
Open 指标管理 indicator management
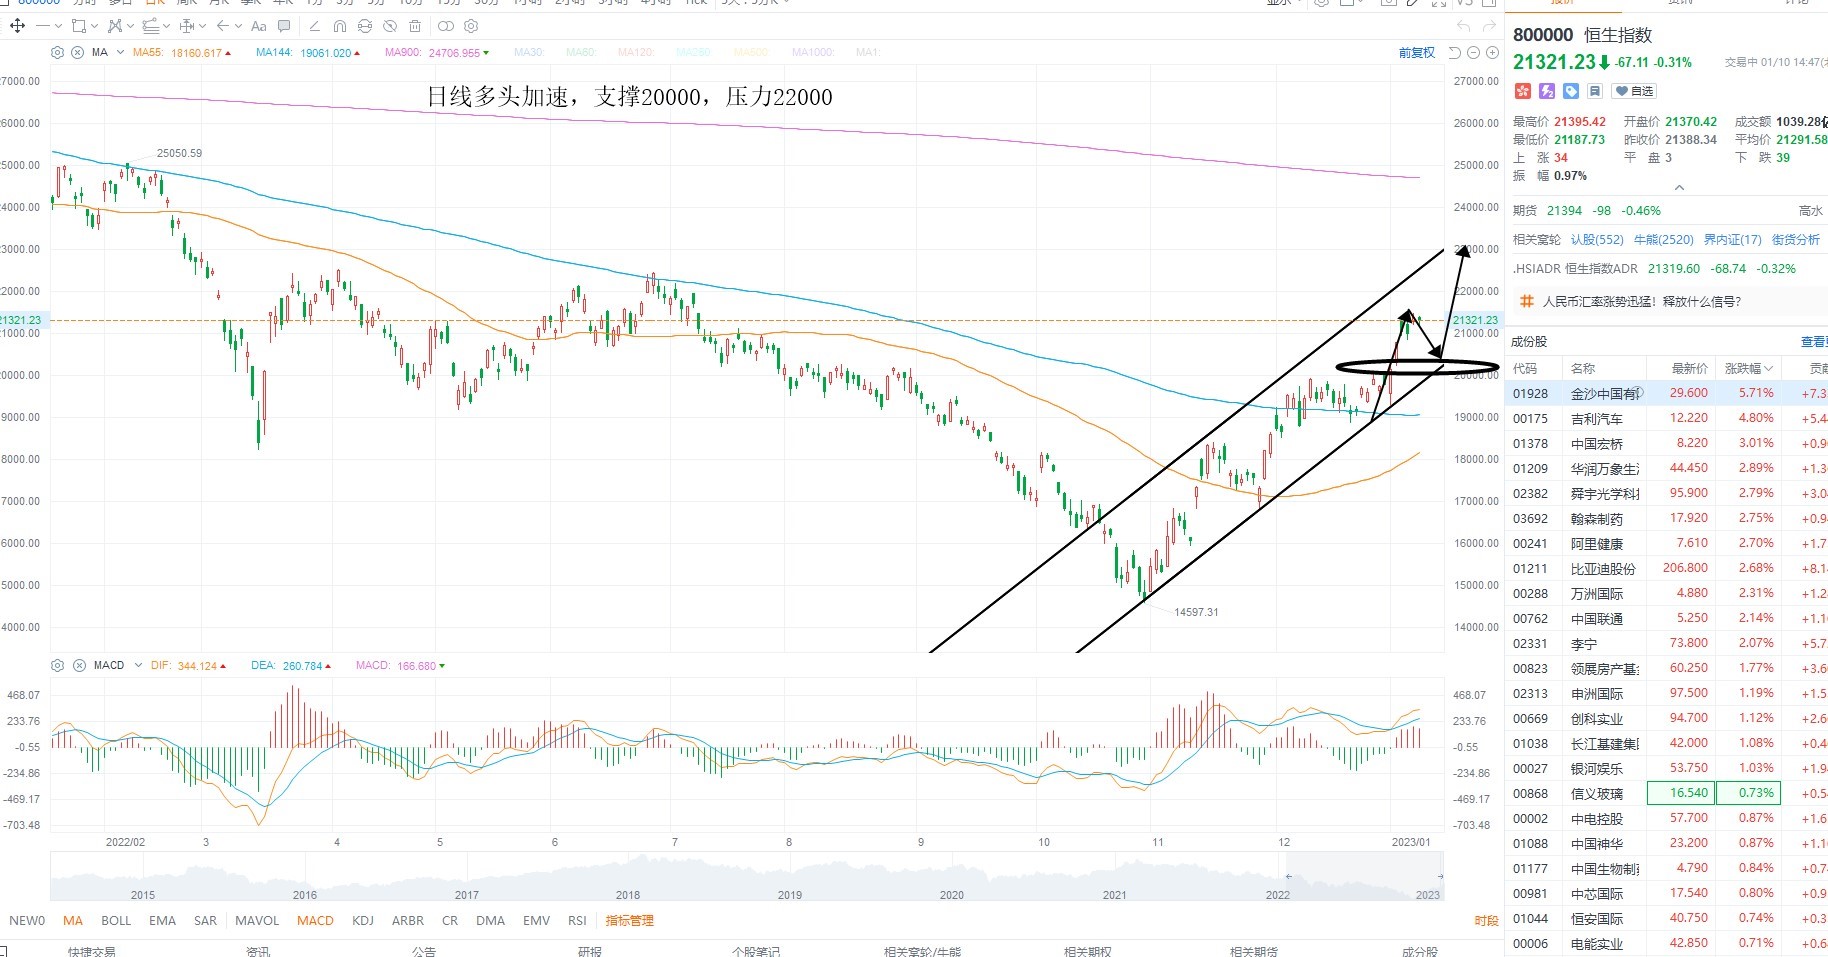click(629, 920)
